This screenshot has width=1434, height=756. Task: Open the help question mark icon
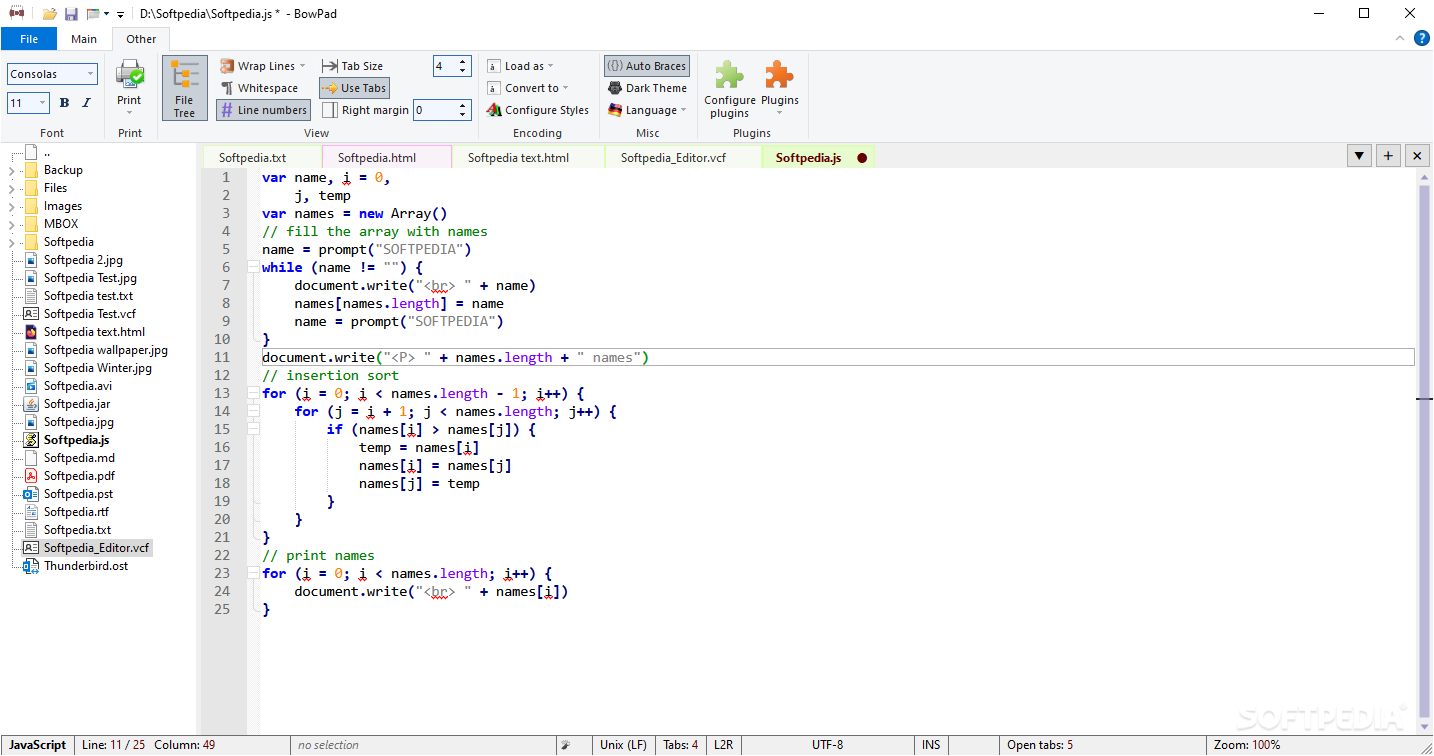[x=1421, y=39]
